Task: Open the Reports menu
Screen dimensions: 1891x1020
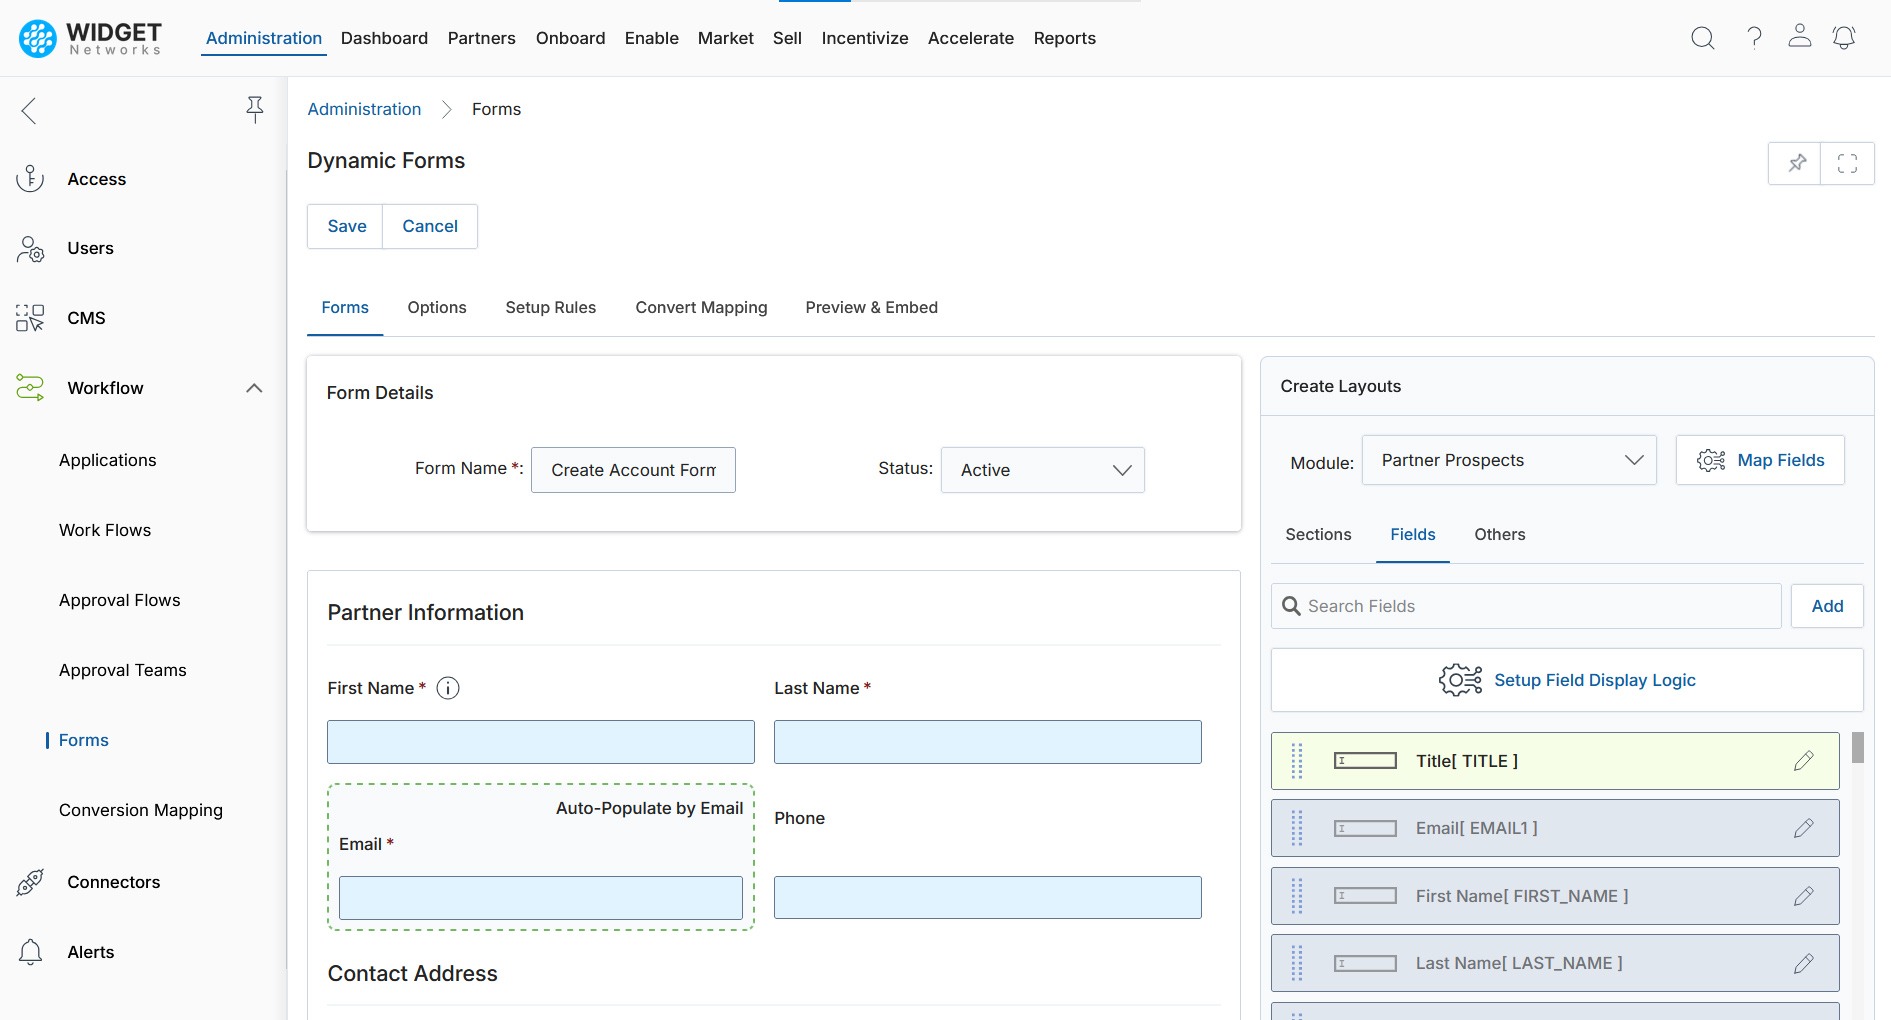Action: click(x=1065, y=38)
